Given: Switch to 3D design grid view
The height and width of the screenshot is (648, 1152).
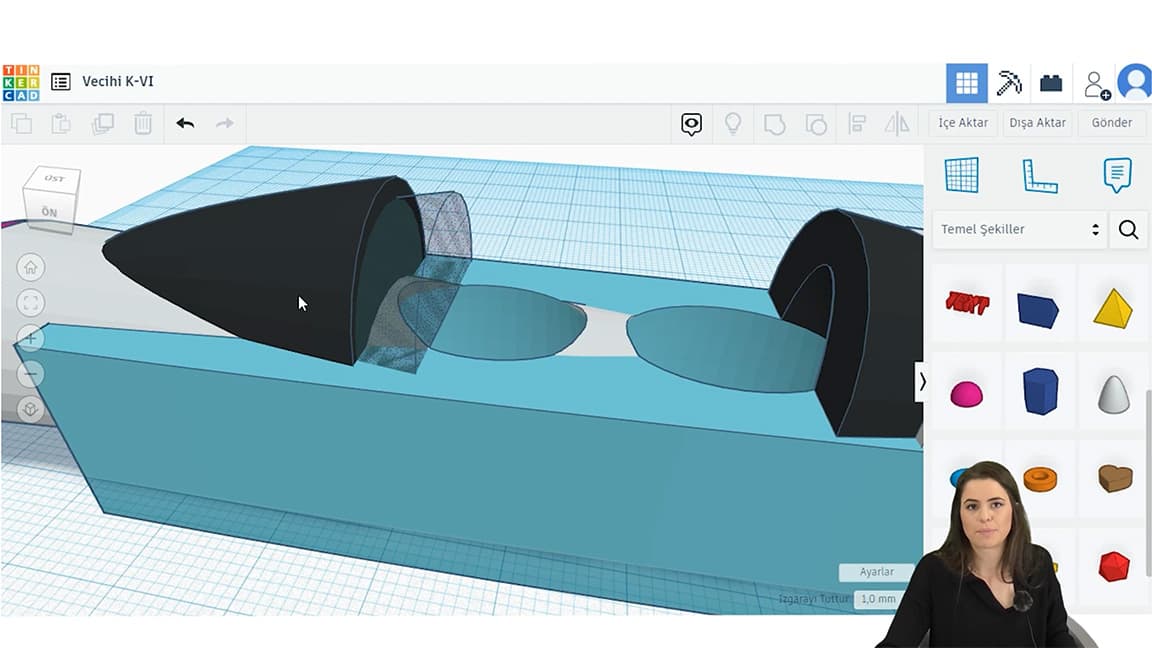Looking at the screenshot, I should tap(967, 83).
